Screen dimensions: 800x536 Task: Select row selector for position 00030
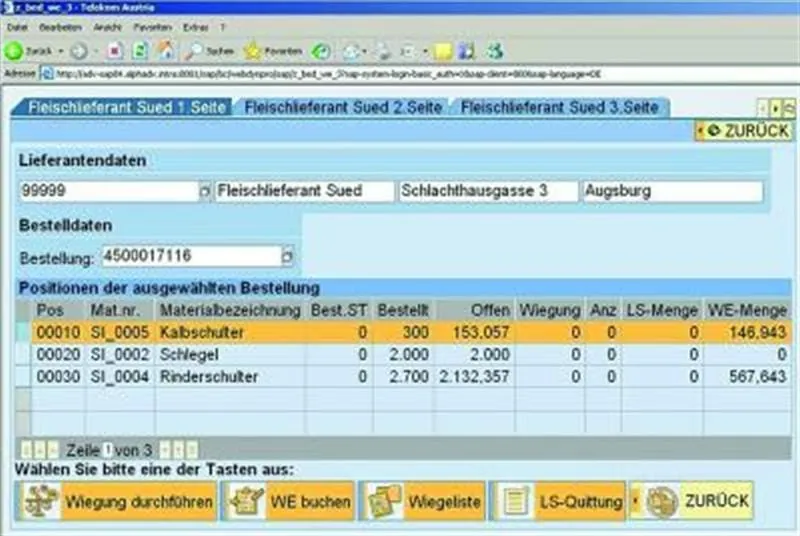[x=25, y=377]
